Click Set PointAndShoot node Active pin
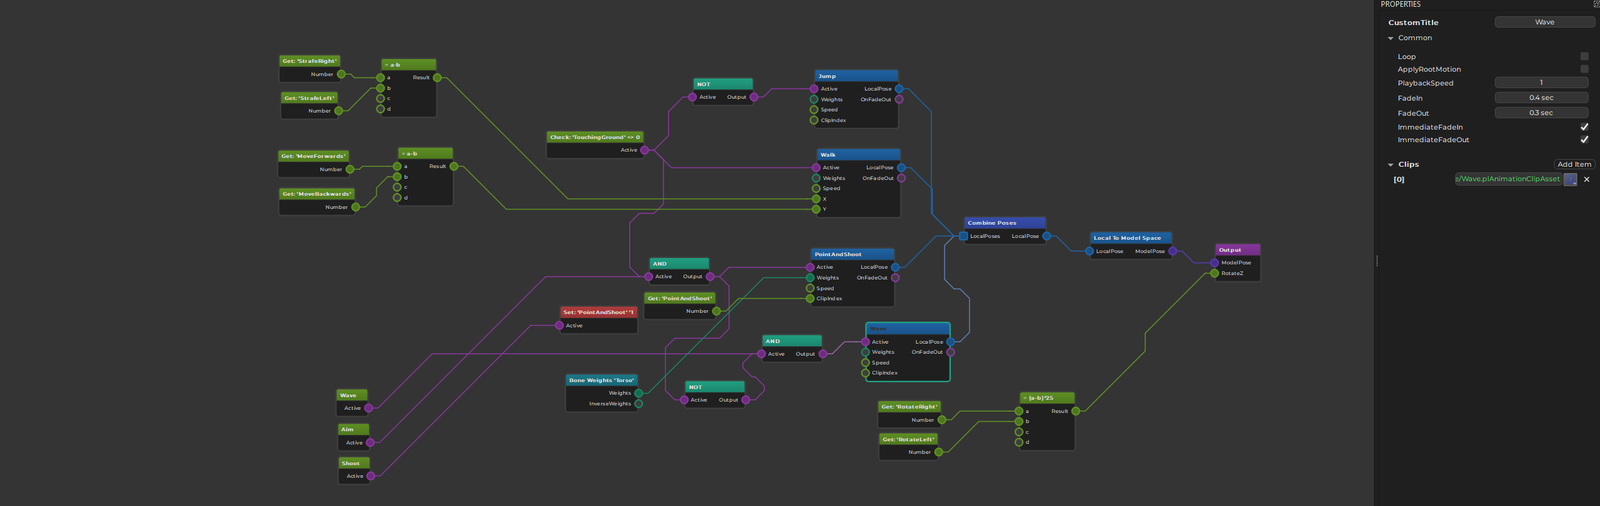1600x506 pixels. (x=560, y=326)
